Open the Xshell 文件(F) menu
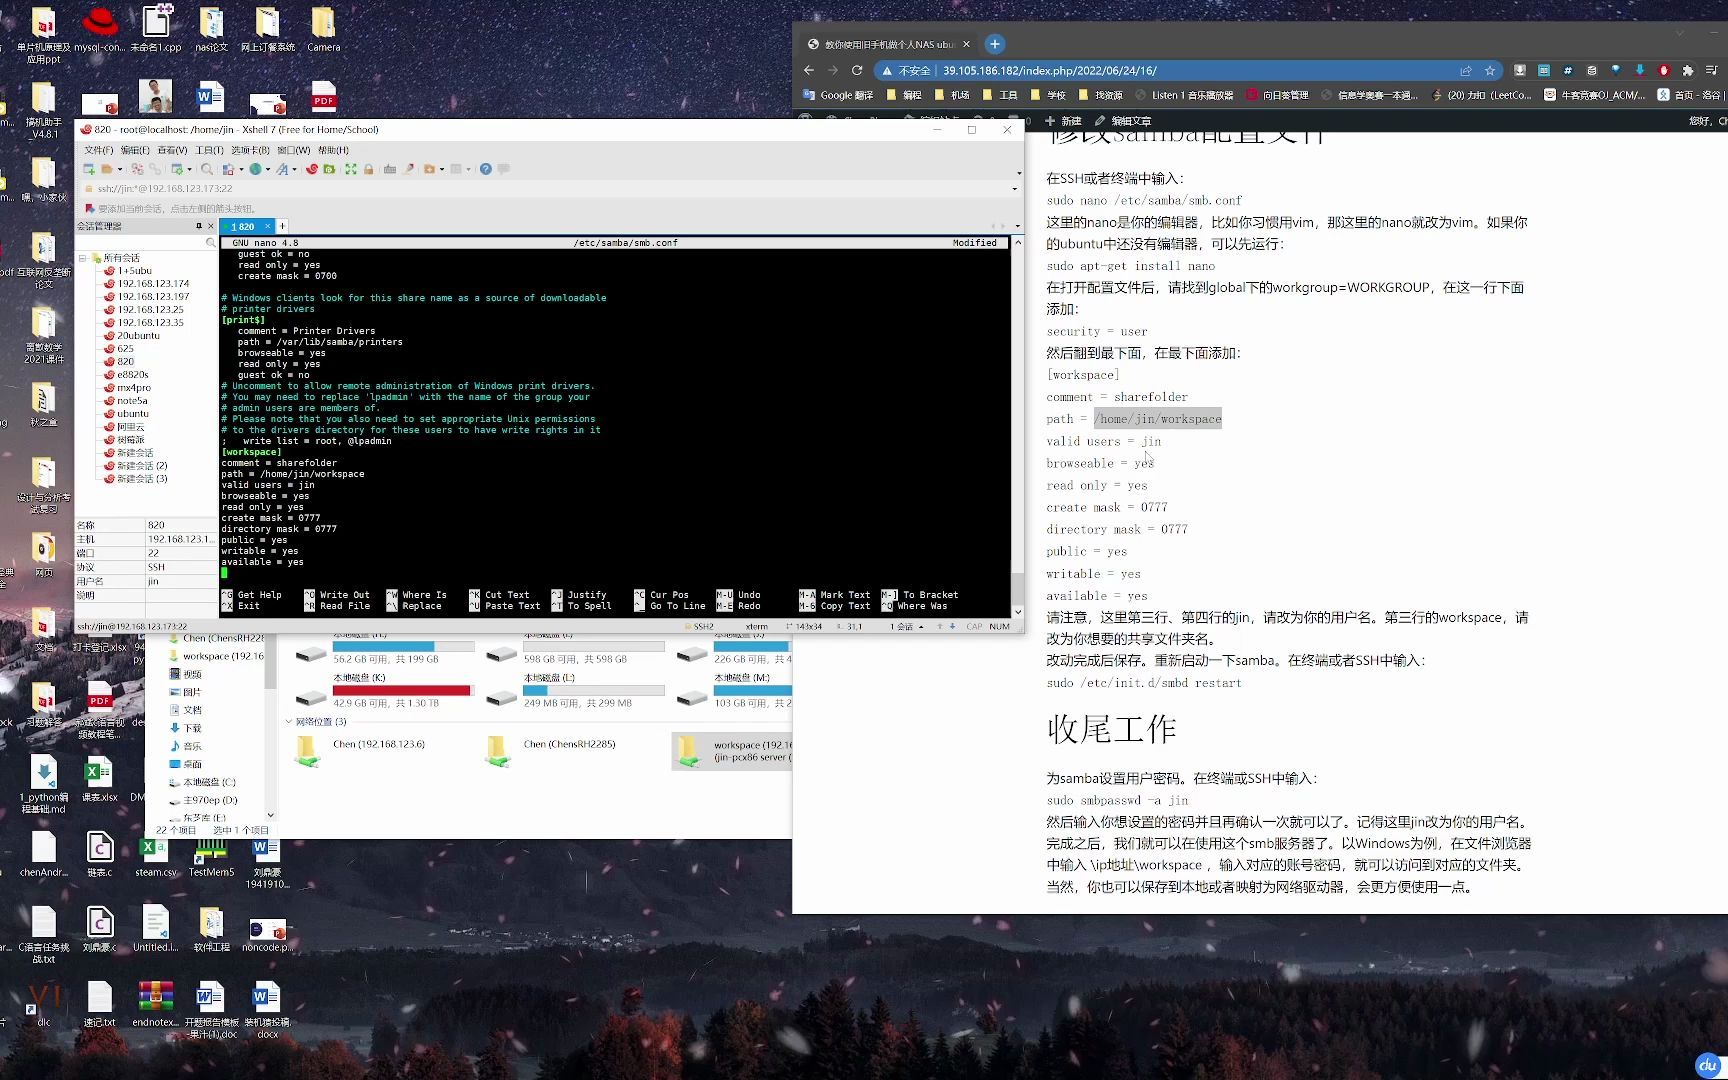This screenshot has height=1080, width=1728. click(99, 150)
